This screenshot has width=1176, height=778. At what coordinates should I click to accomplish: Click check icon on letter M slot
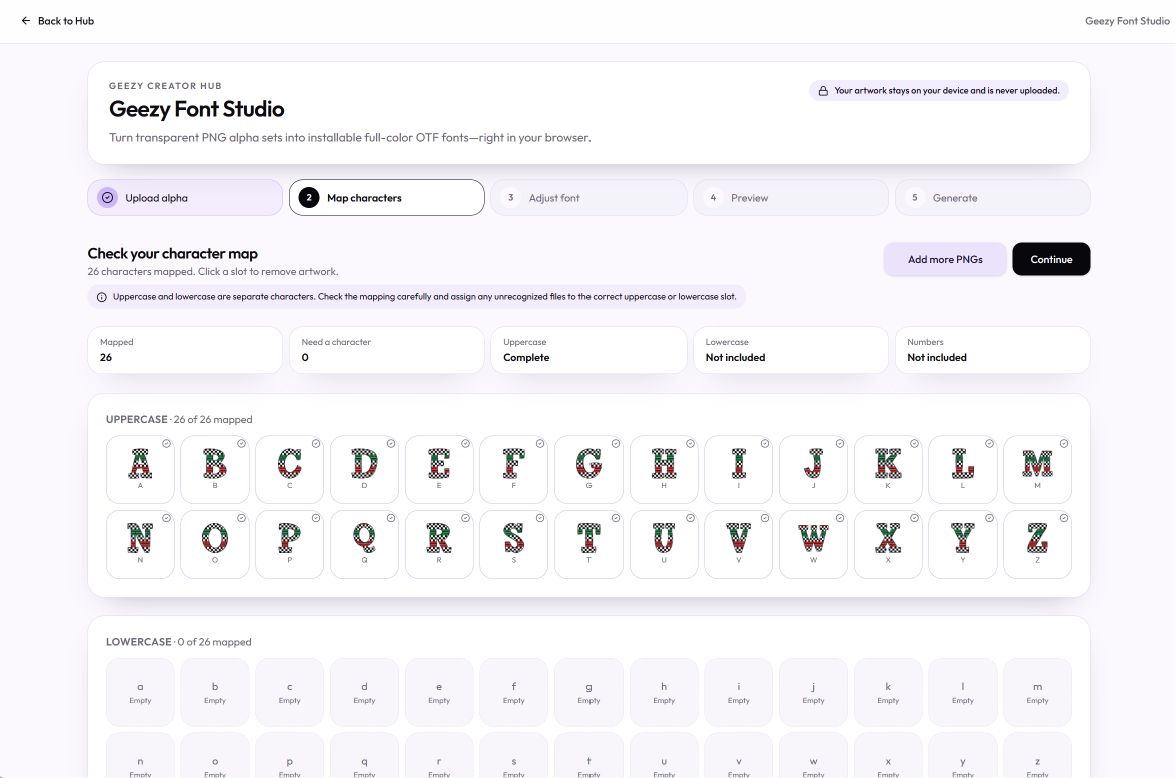click(x=1064, y=443)
